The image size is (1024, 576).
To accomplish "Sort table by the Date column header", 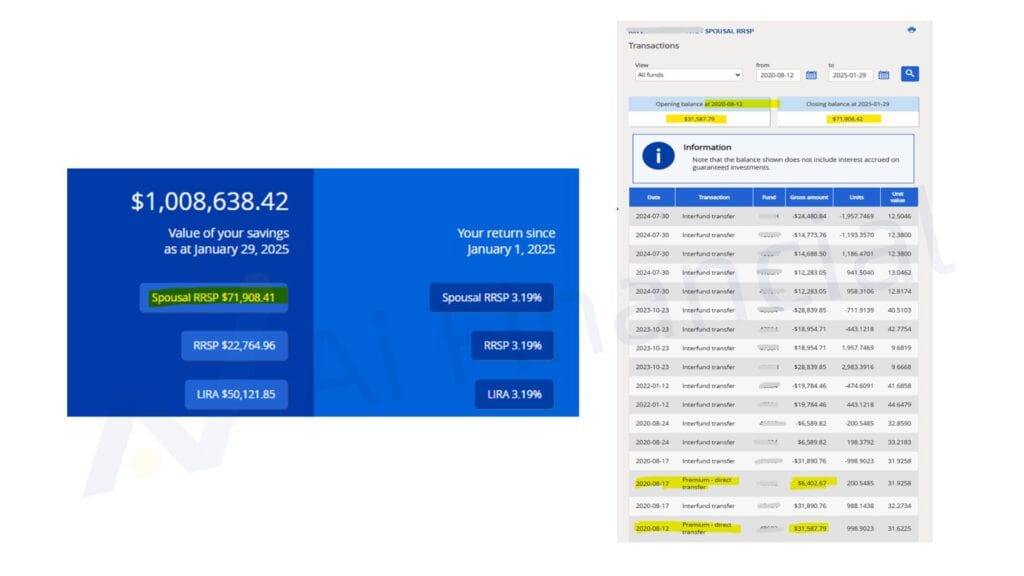I will click(652, 198).
